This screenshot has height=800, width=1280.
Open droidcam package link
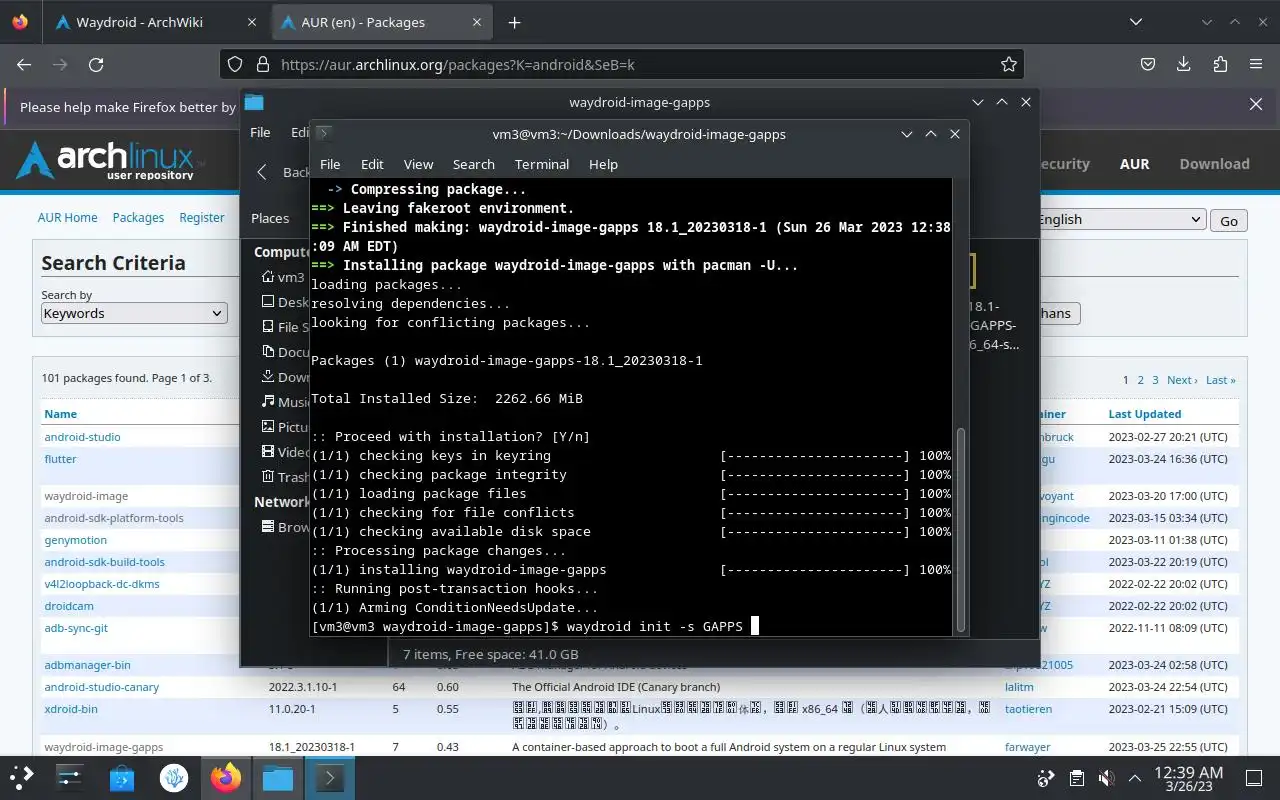tap(69, 606)
